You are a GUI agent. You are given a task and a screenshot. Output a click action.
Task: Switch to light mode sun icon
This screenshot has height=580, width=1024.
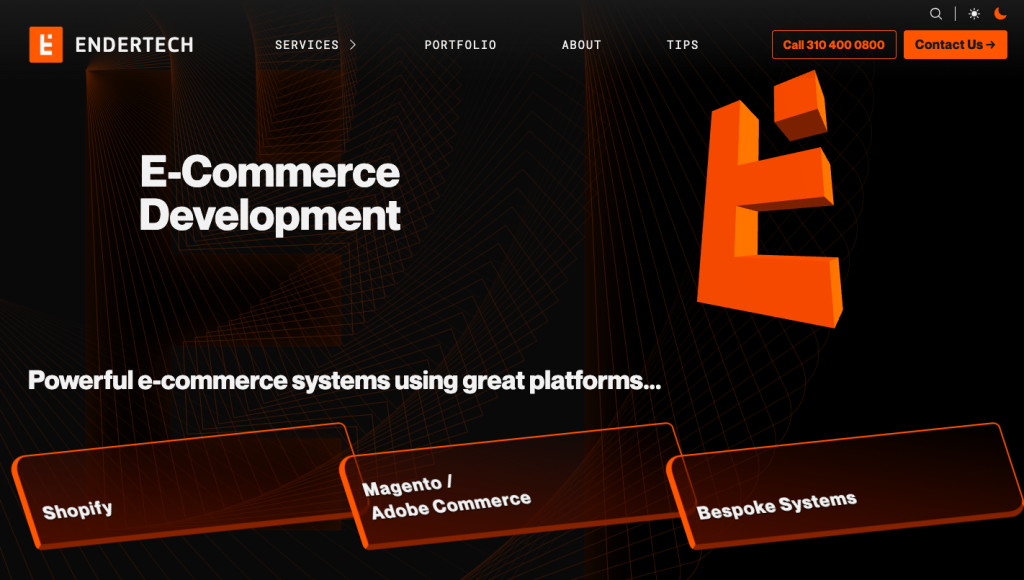pyautogui.click(x=974, y=14)
